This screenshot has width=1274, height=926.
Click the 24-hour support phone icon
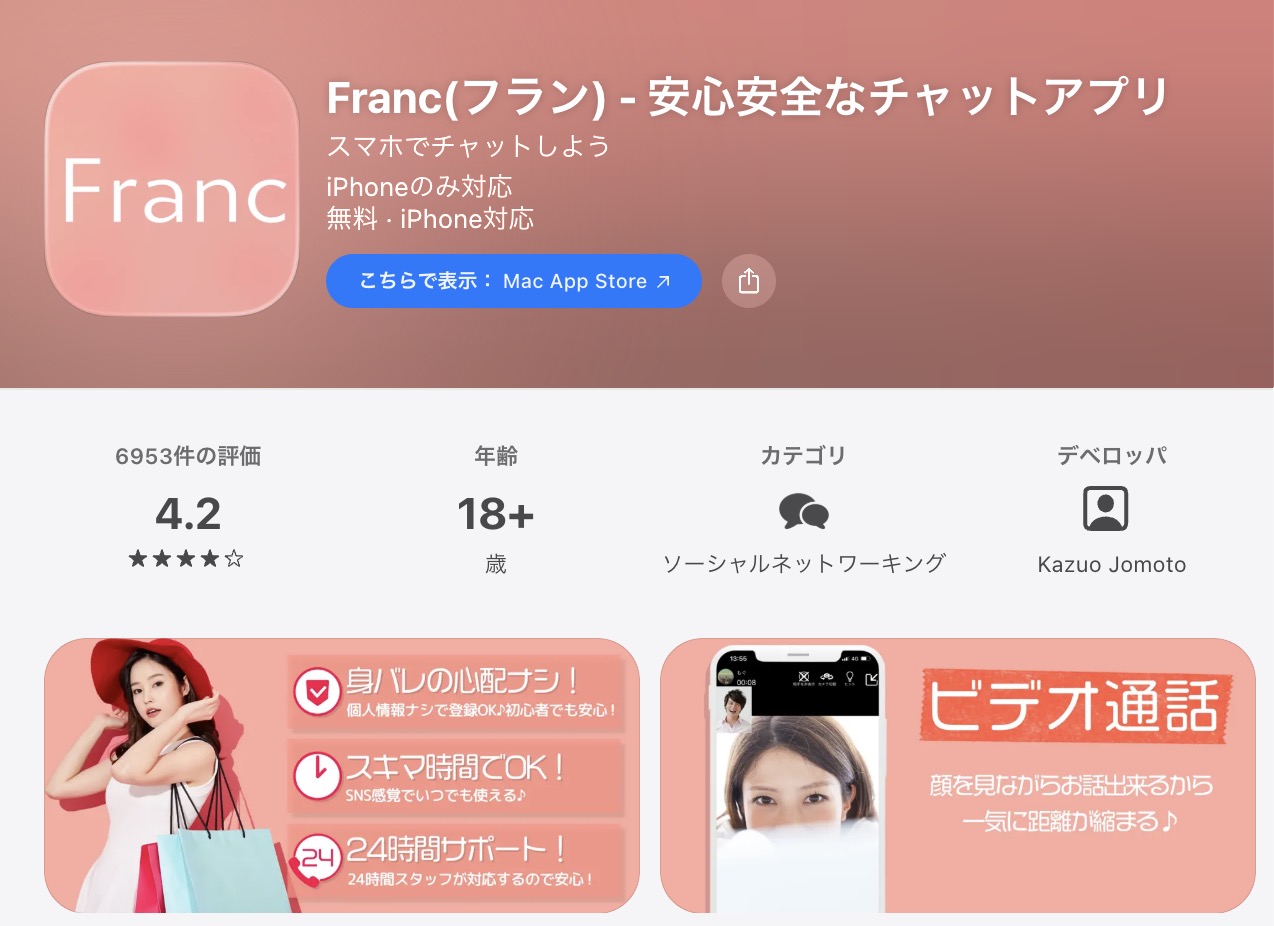[314, 858]
